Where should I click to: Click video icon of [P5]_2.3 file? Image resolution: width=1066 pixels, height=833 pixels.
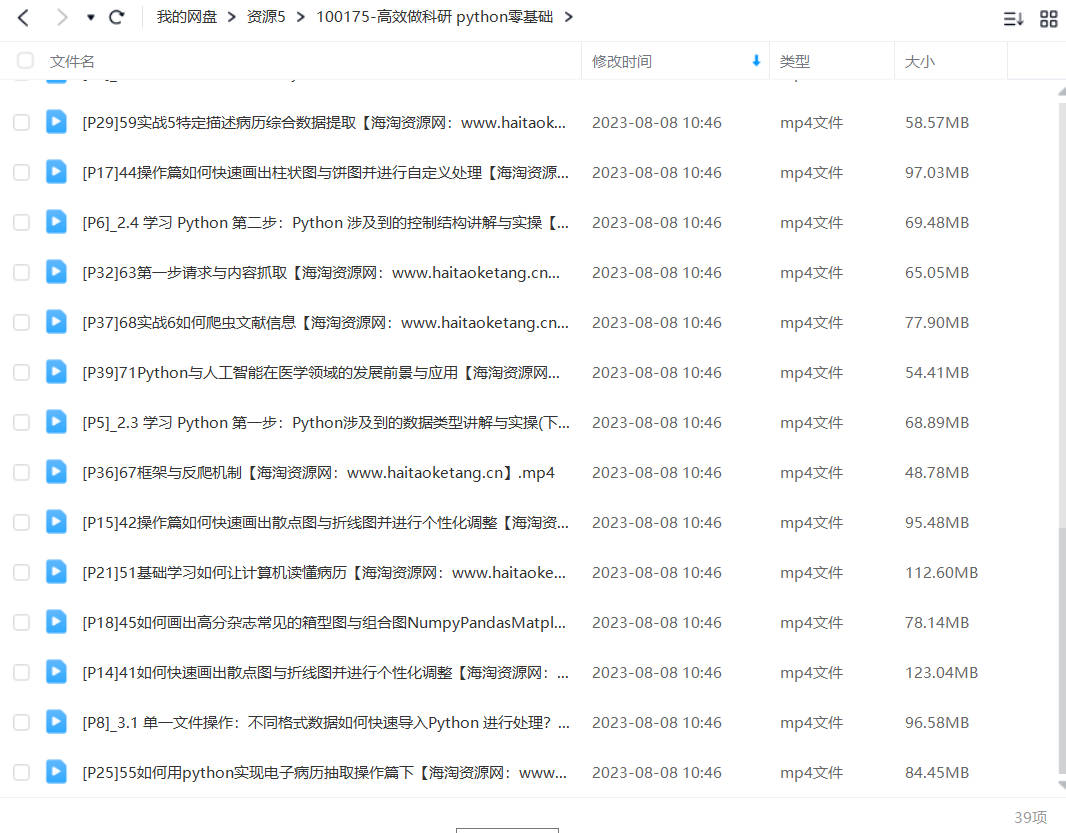[56, 422]
